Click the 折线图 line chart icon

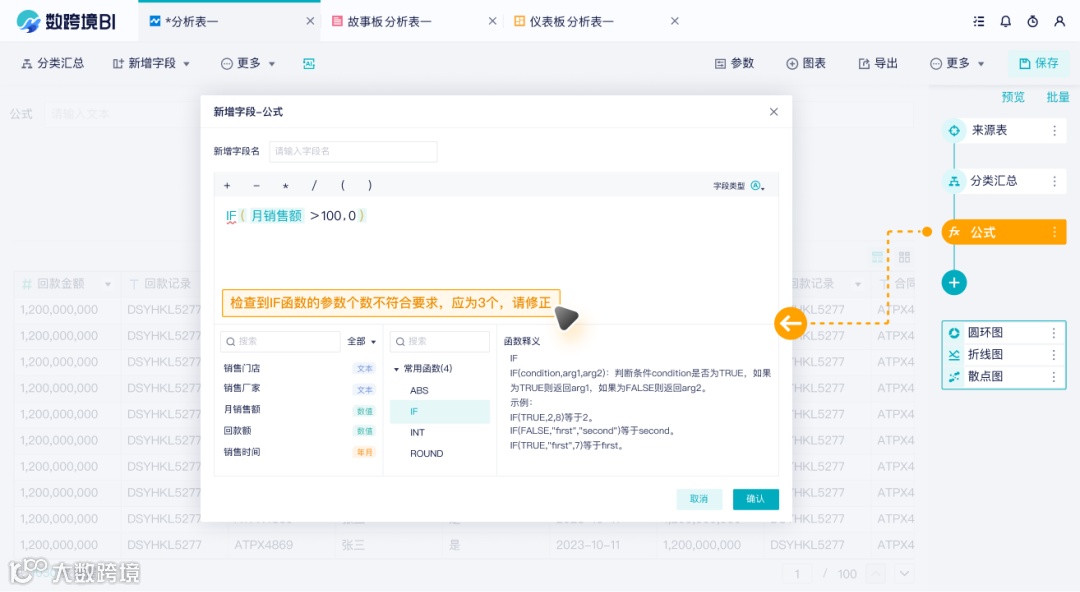point(956,353)
